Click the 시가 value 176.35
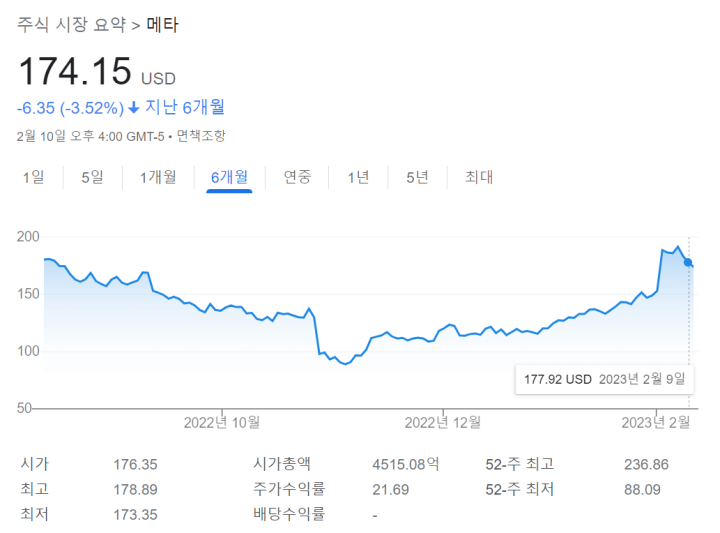Image resolution: width=720 pixels, height=533 pixels. [135, 465]
